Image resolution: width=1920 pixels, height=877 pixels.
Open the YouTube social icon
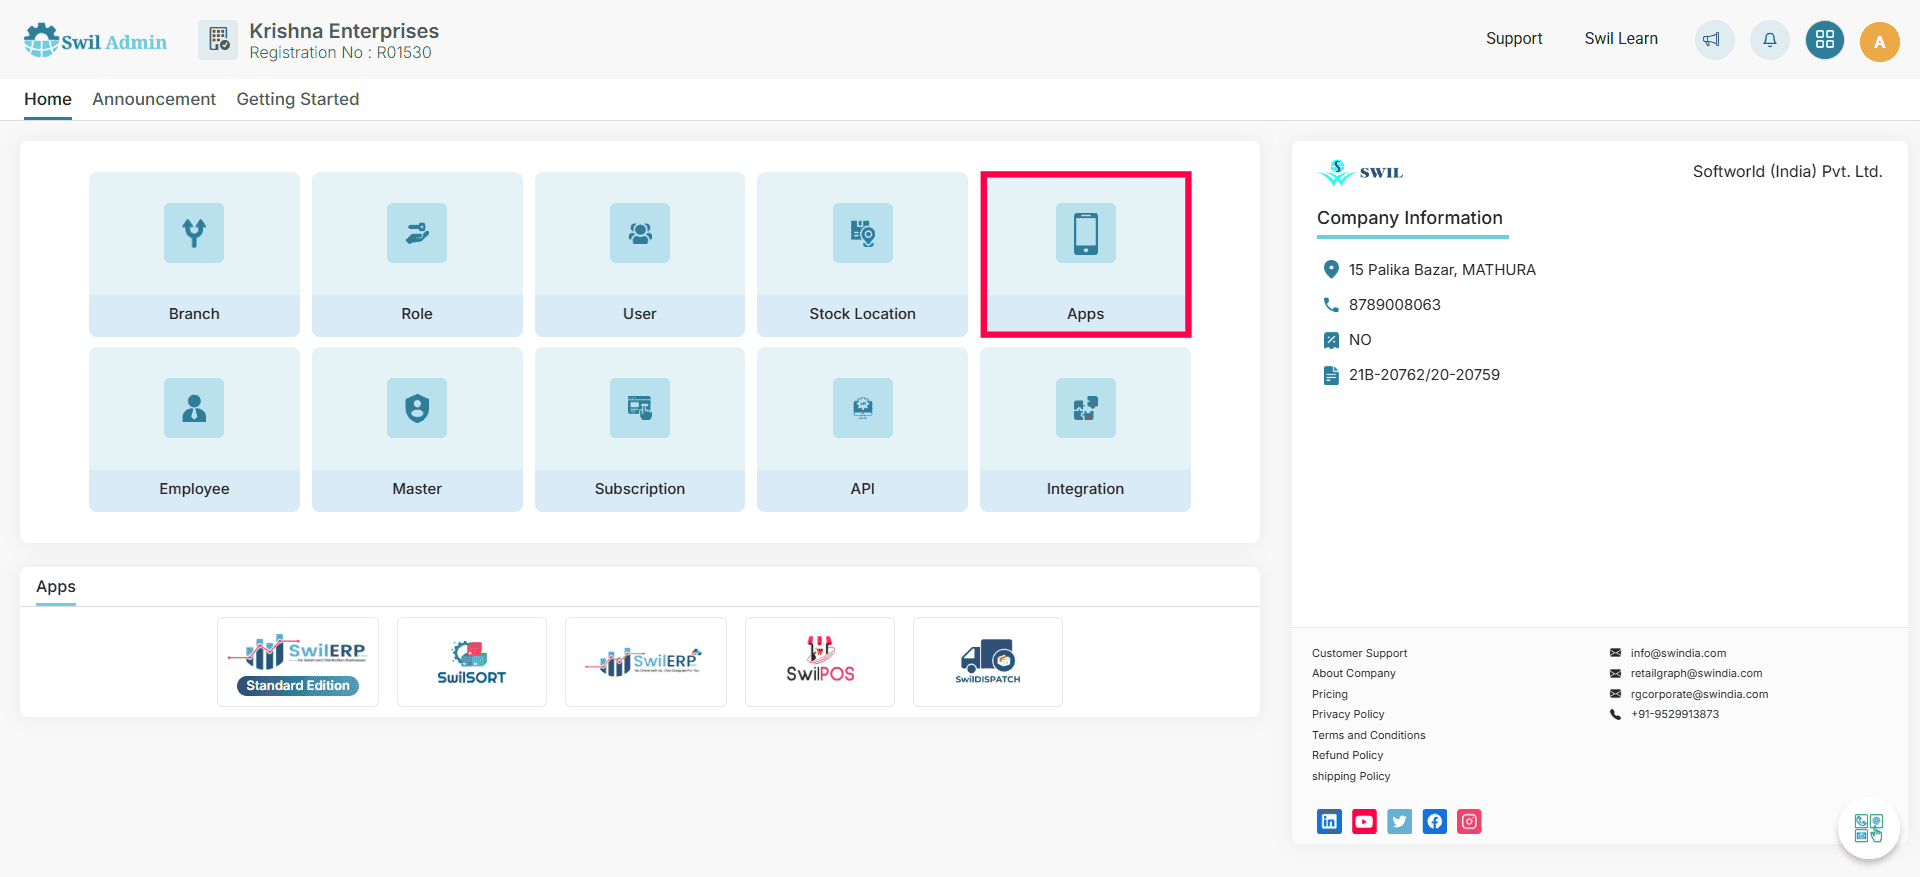pos(1364,822)
